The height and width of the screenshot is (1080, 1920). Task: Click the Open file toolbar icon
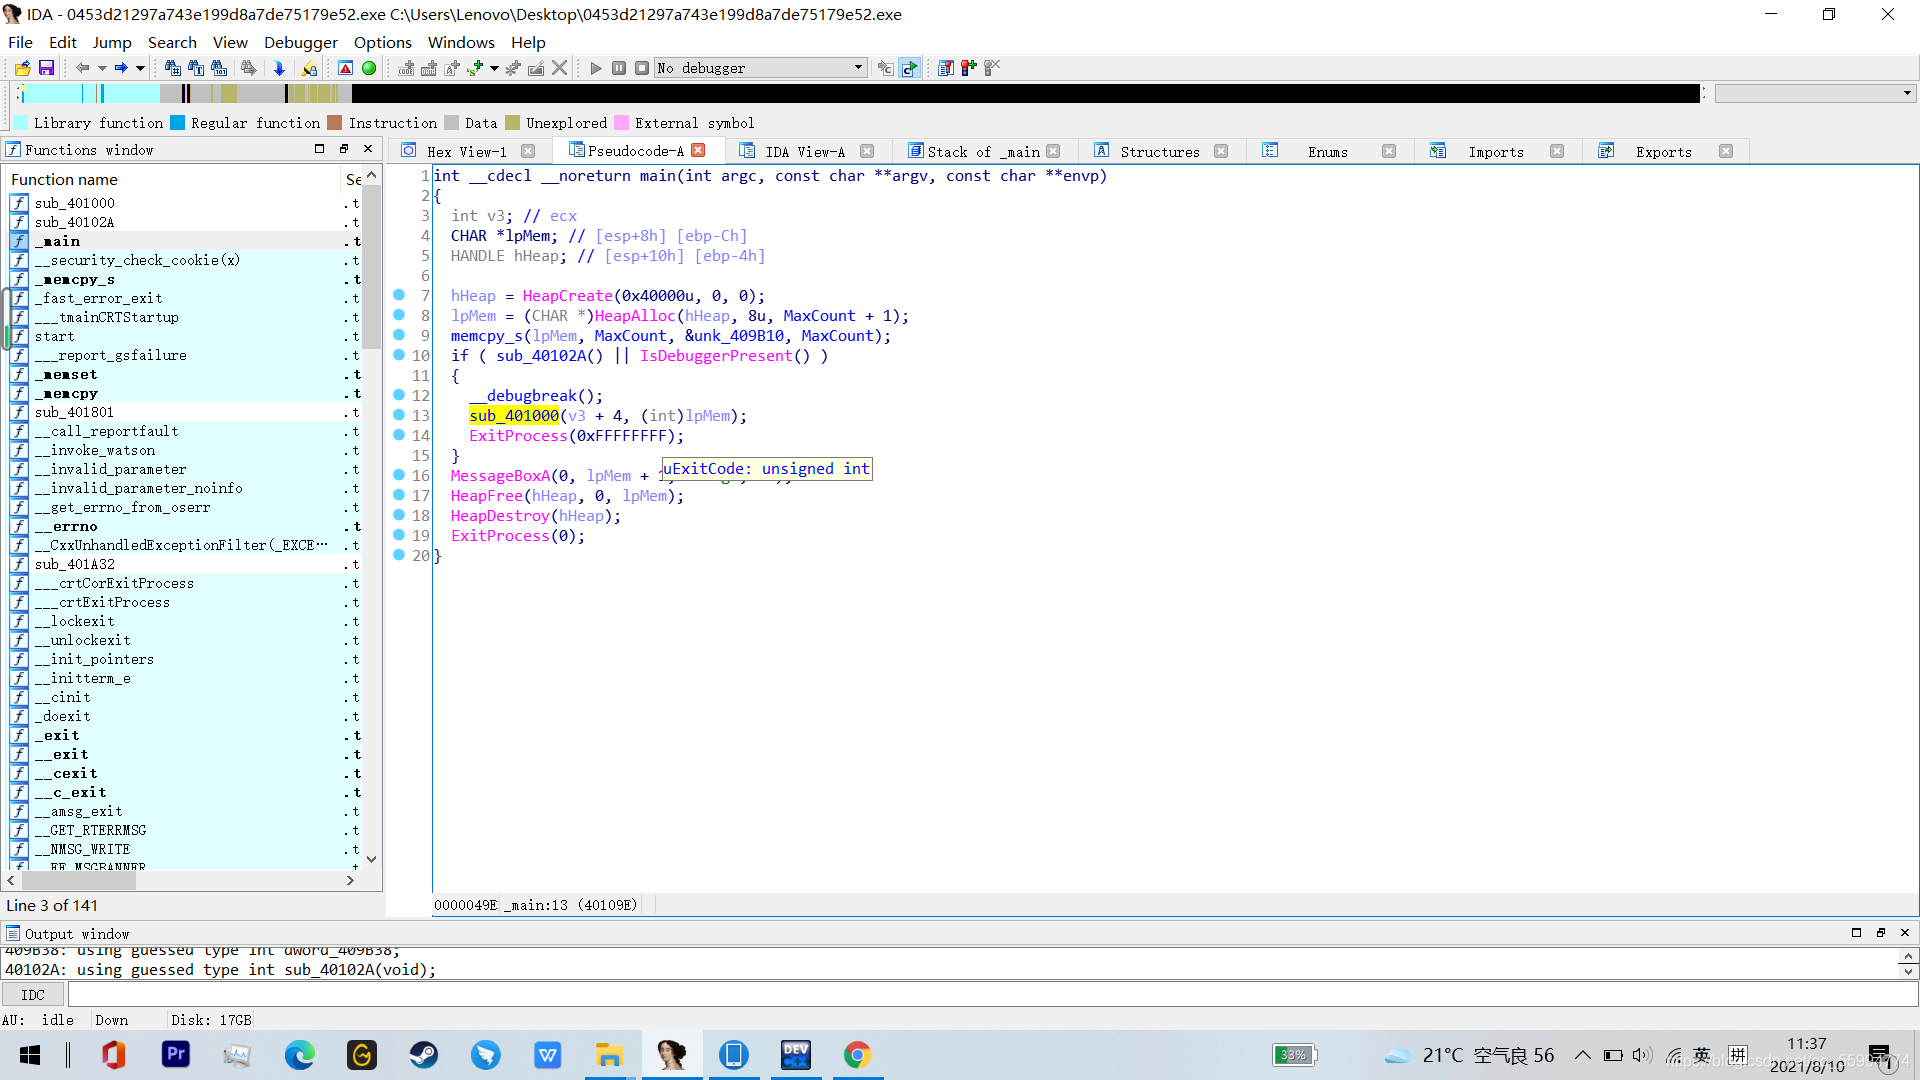tap(22, 68)
